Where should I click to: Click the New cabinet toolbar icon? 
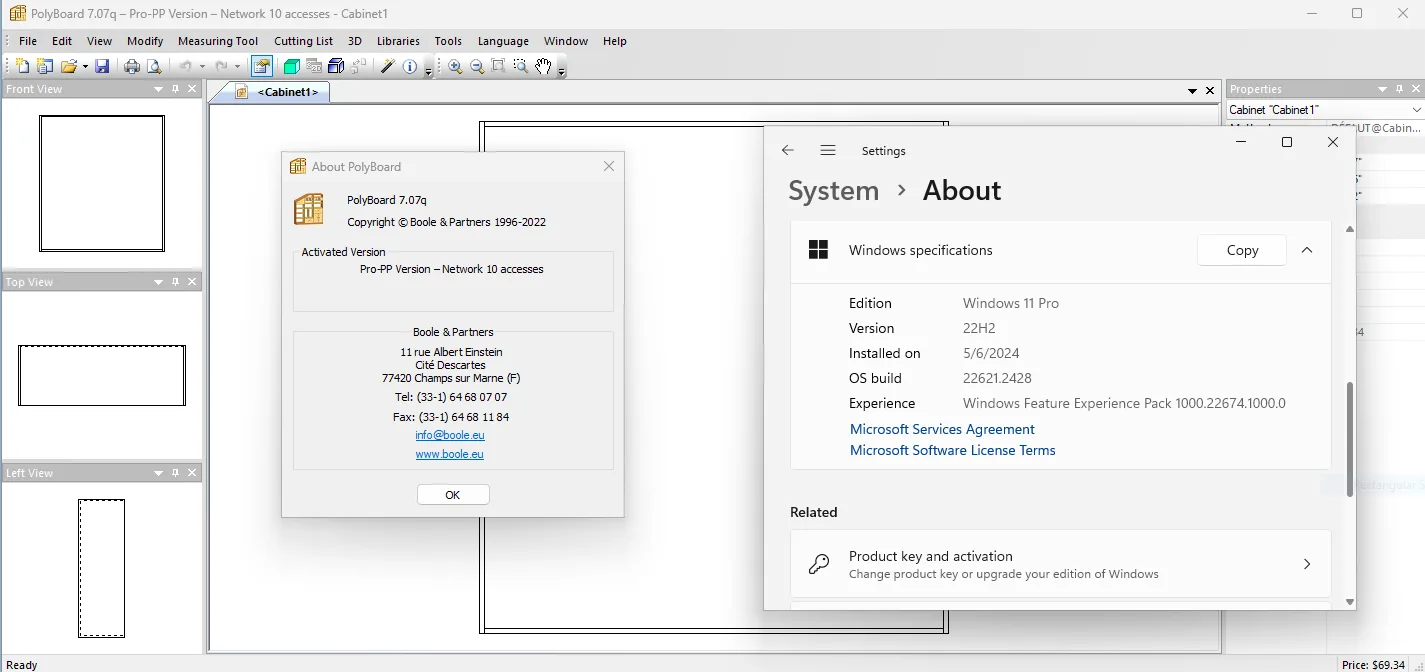click(22, 66)
